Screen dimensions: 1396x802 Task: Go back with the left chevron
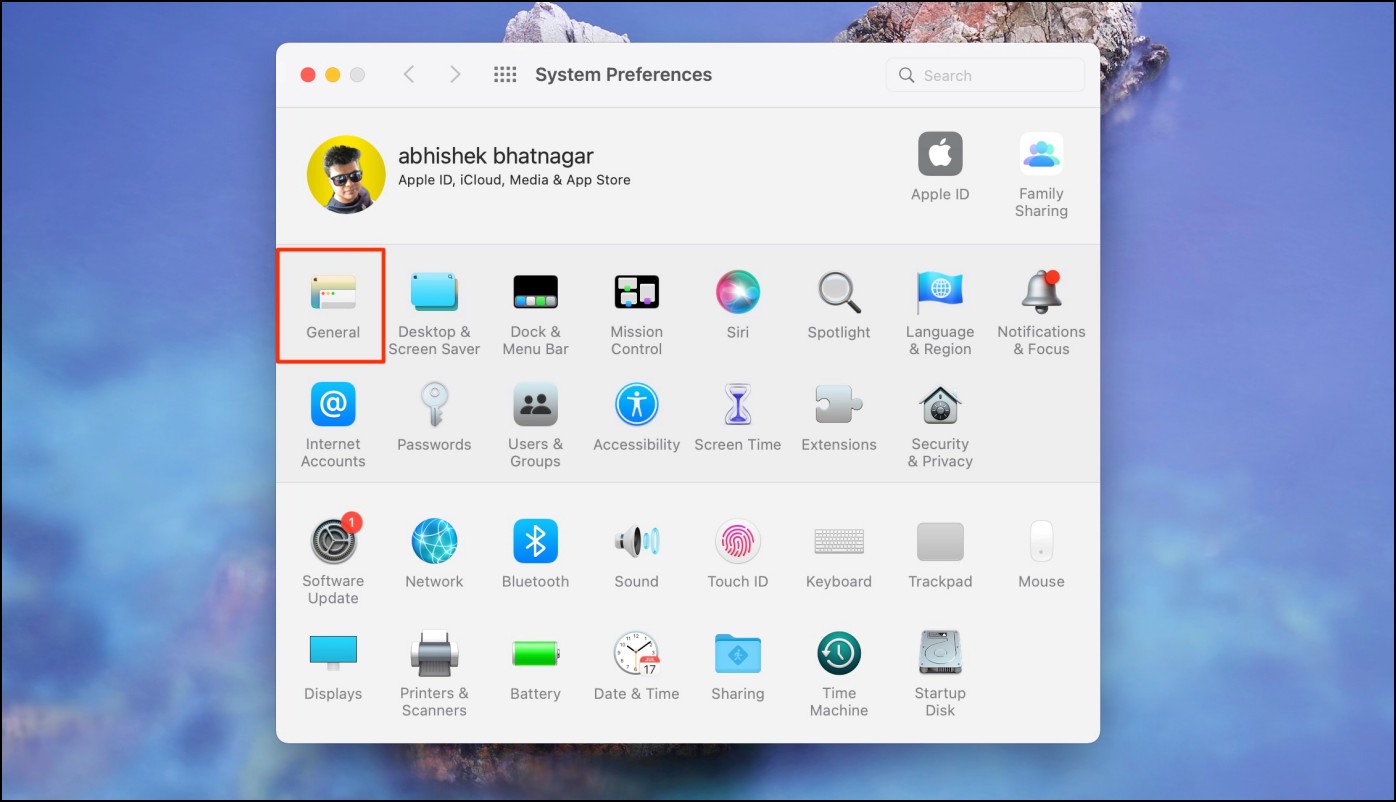point(408,74)
